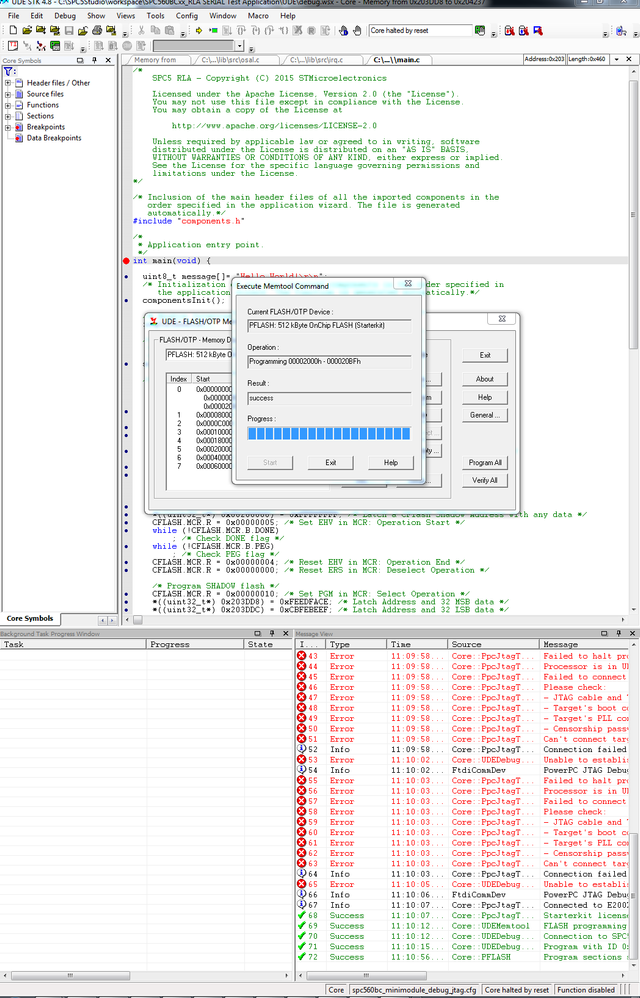The height and width of the screenshot is (998, 640).
Task: Pin the Background Task Progress Window
Action: (272, 633)
